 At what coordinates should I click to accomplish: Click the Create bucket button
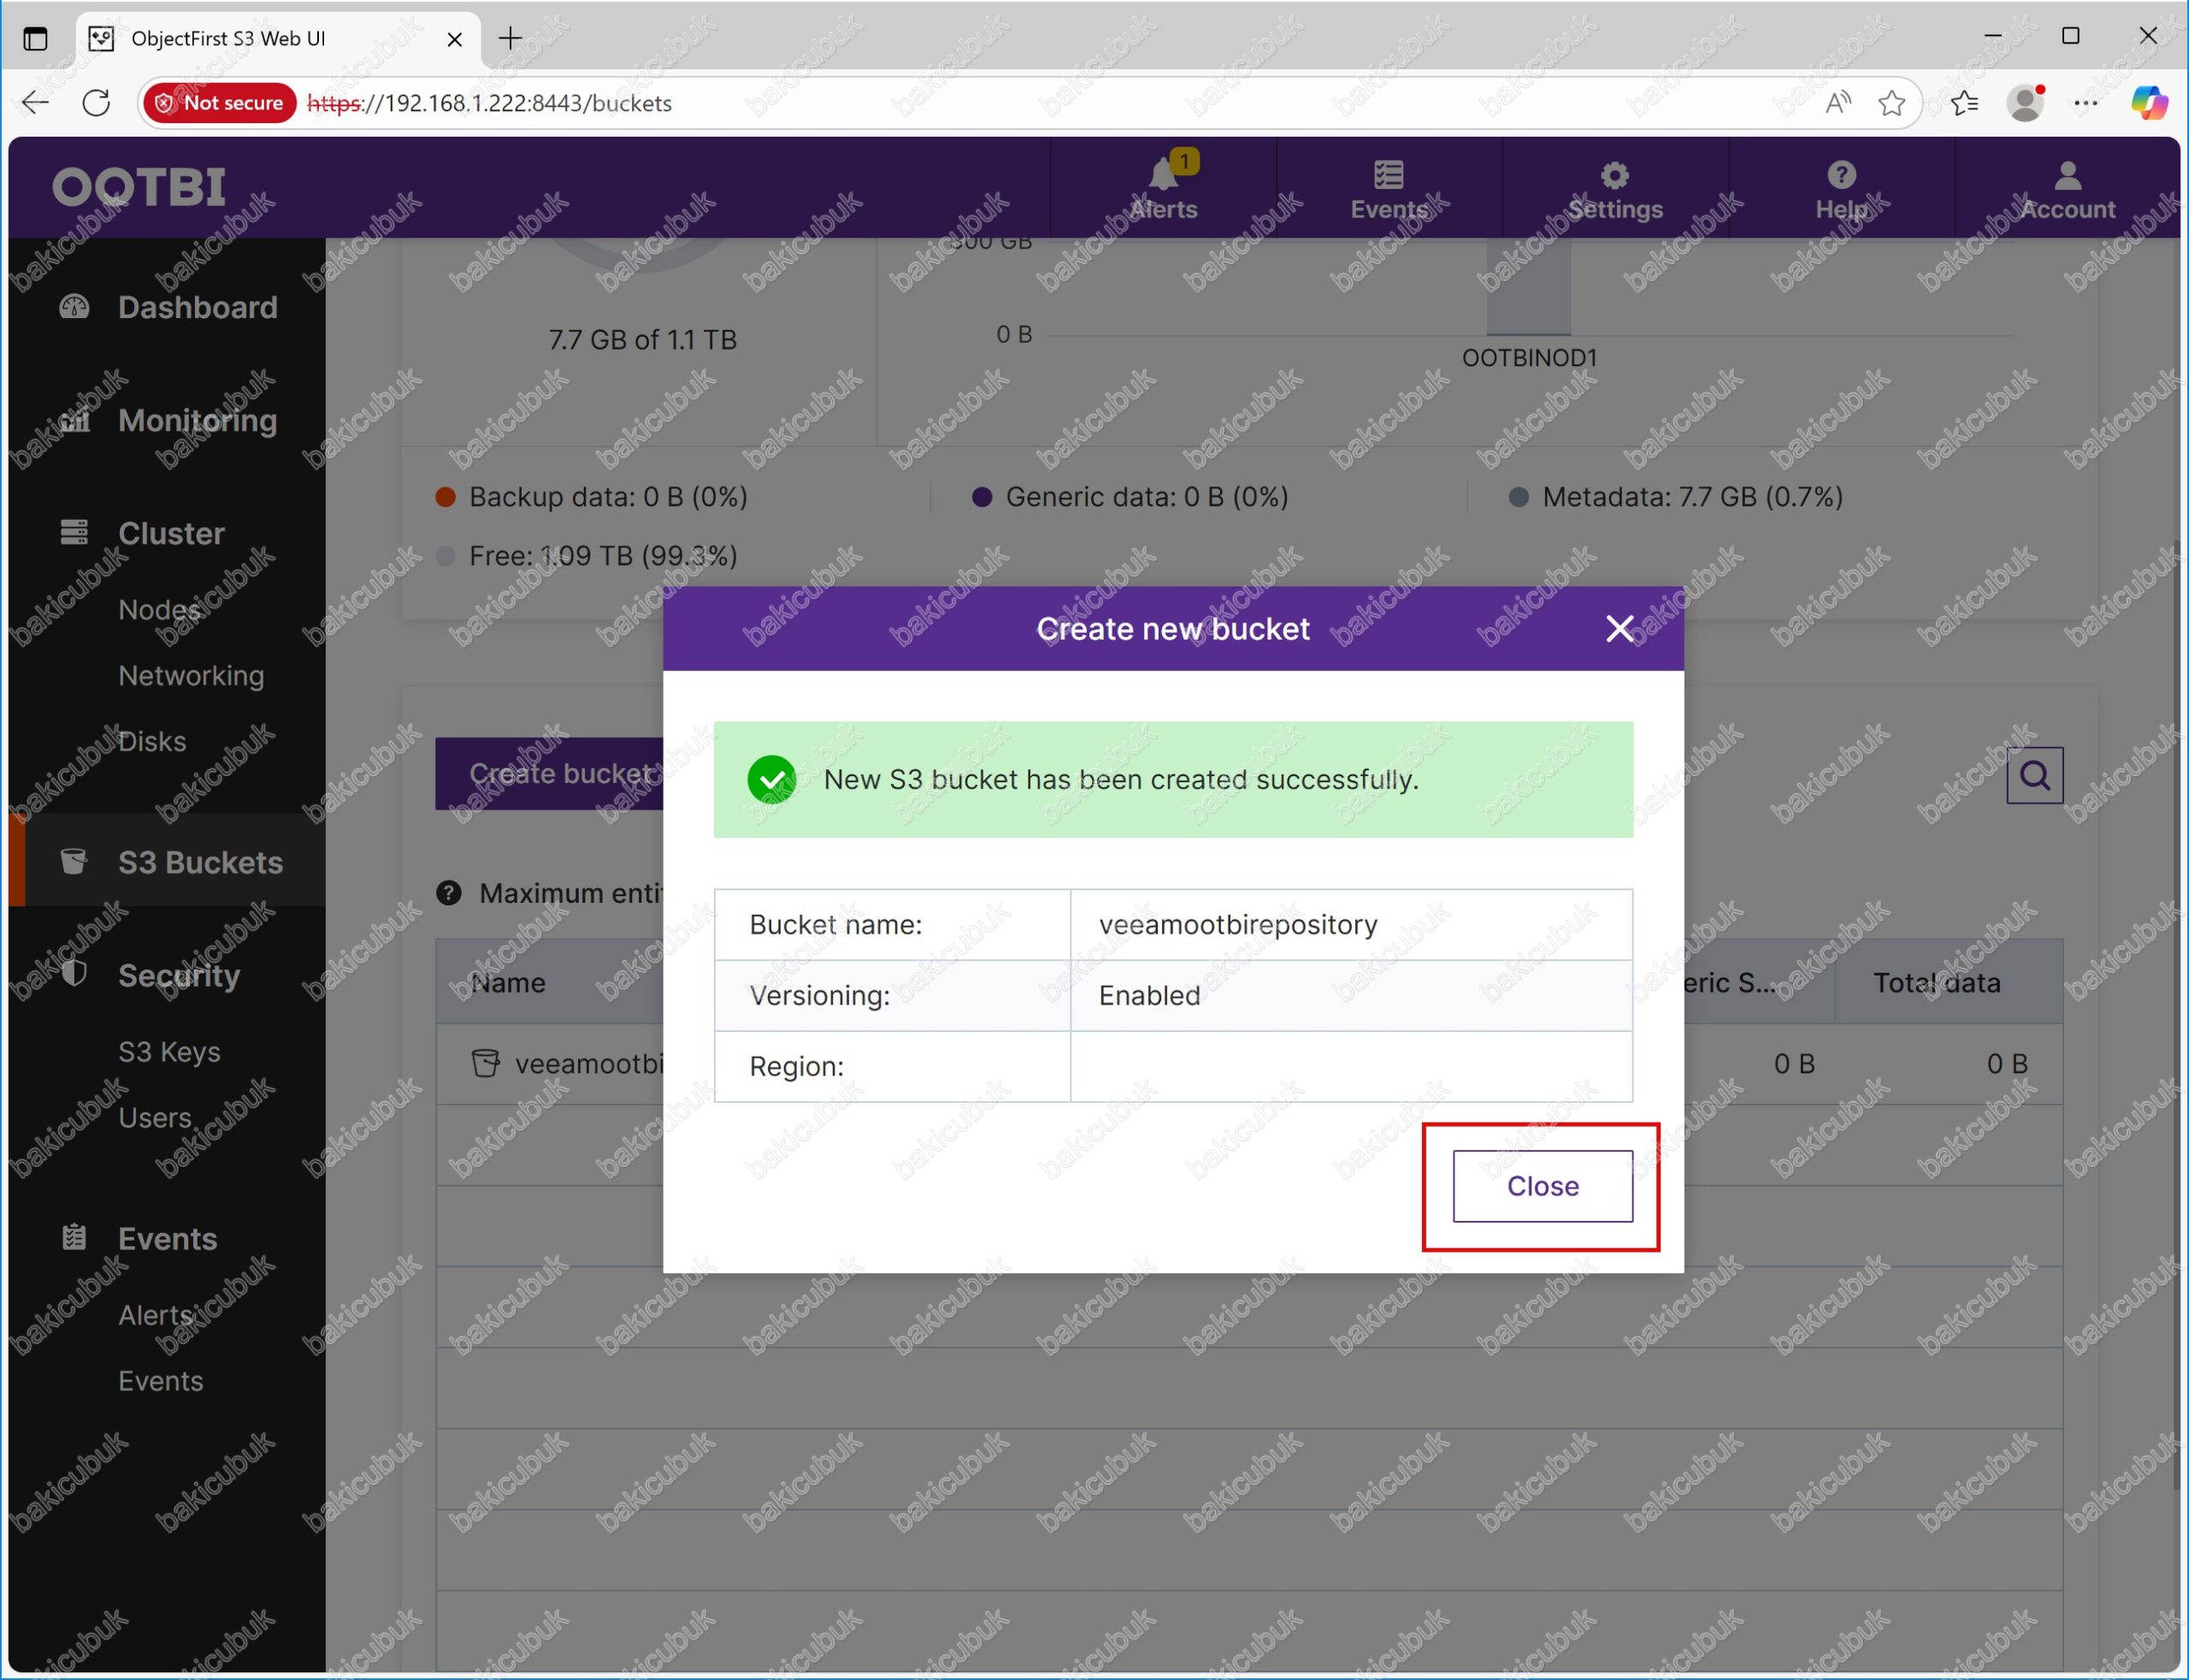point(550,773)
